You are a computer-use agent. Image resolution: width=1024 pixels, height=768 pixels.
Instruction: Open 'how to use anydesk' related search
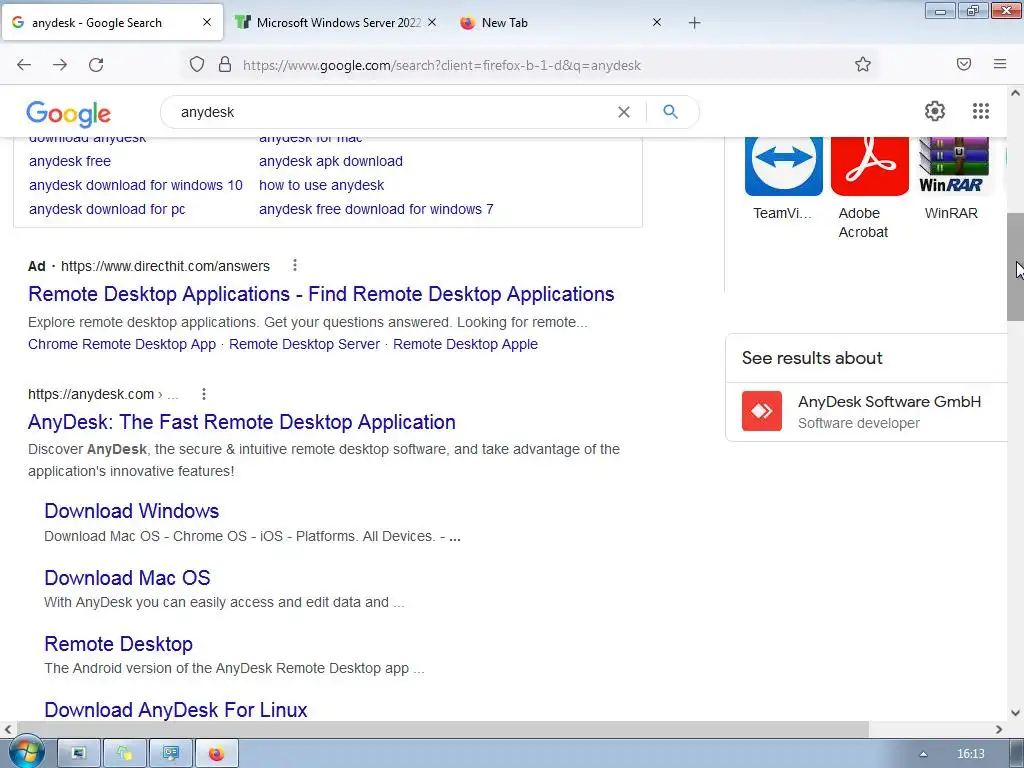point(321,185)
